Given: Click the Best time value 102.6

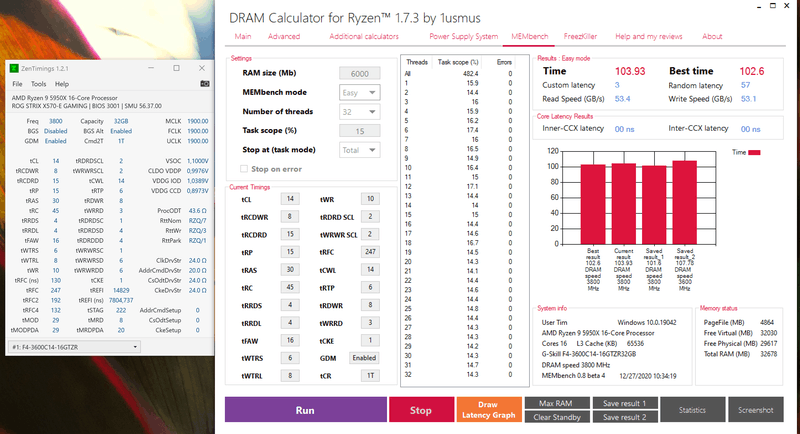Looking at the screenshot, I should tap(752, 71).
